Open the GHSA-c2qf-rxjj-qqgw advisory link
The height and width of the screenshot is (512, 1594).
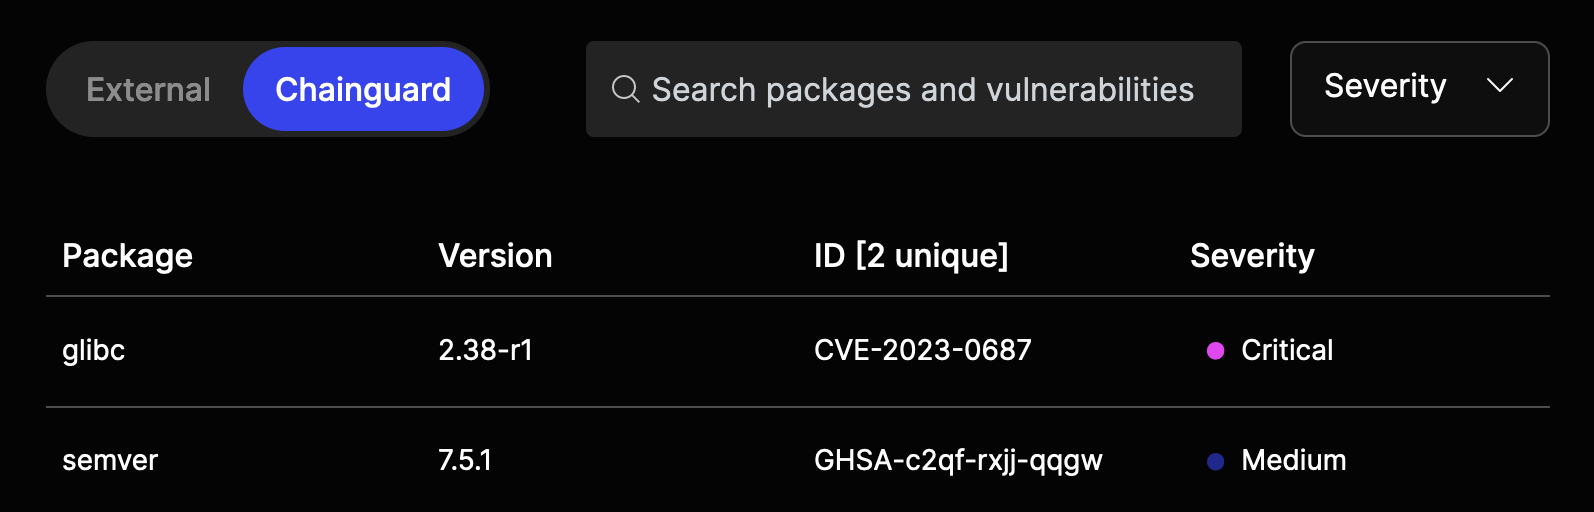[958, 460]
